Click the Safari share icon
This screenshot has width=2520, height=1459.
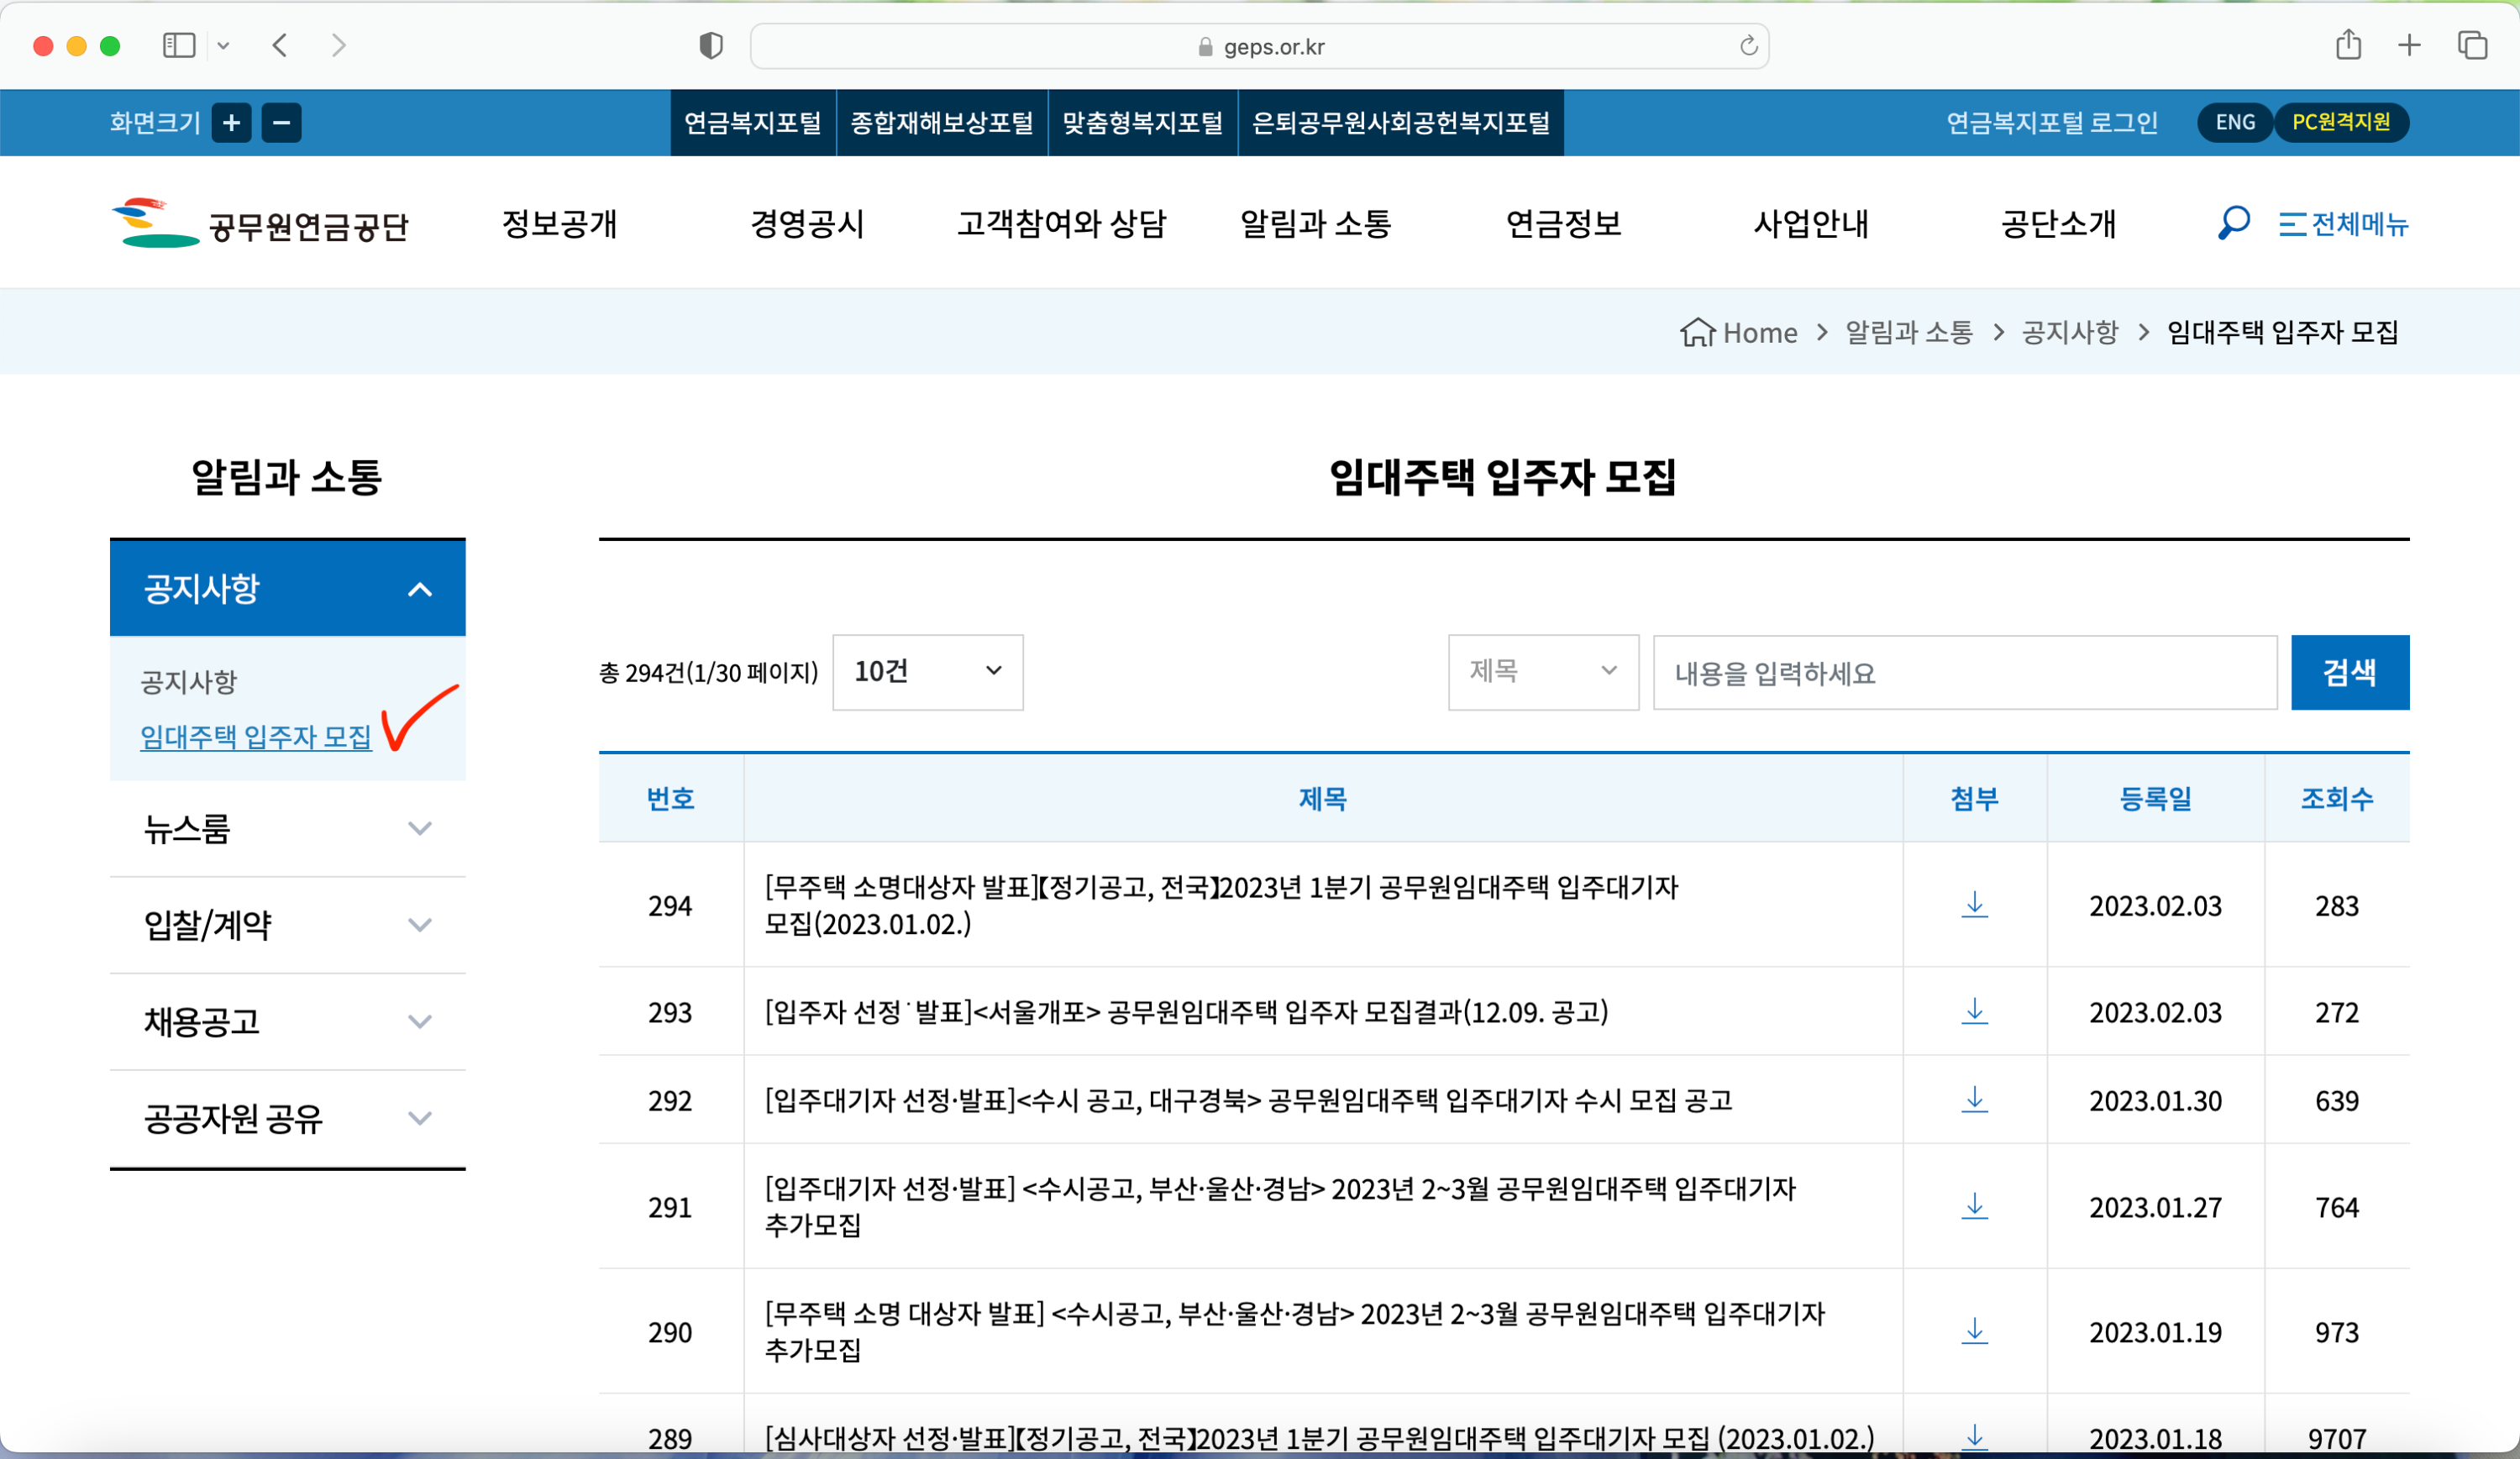(x=2348, y=46)
